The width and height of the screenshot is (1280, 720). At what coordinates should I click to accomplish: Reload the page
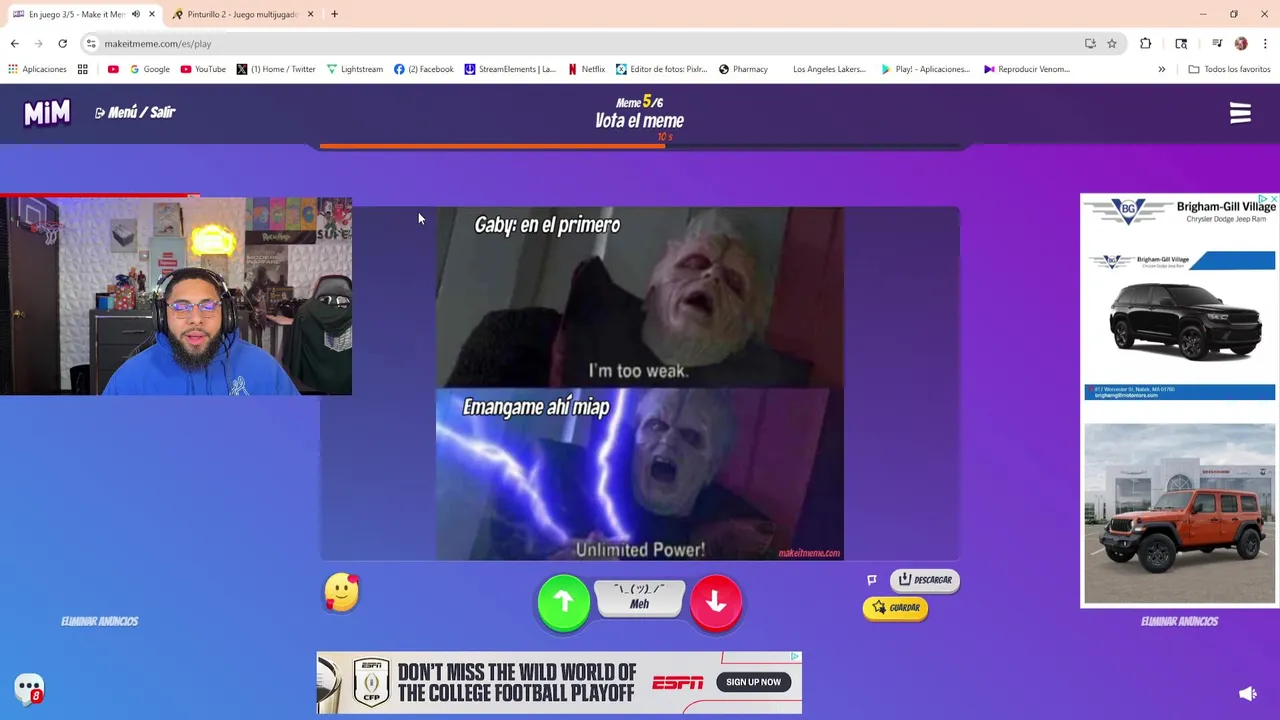[62, 43]
